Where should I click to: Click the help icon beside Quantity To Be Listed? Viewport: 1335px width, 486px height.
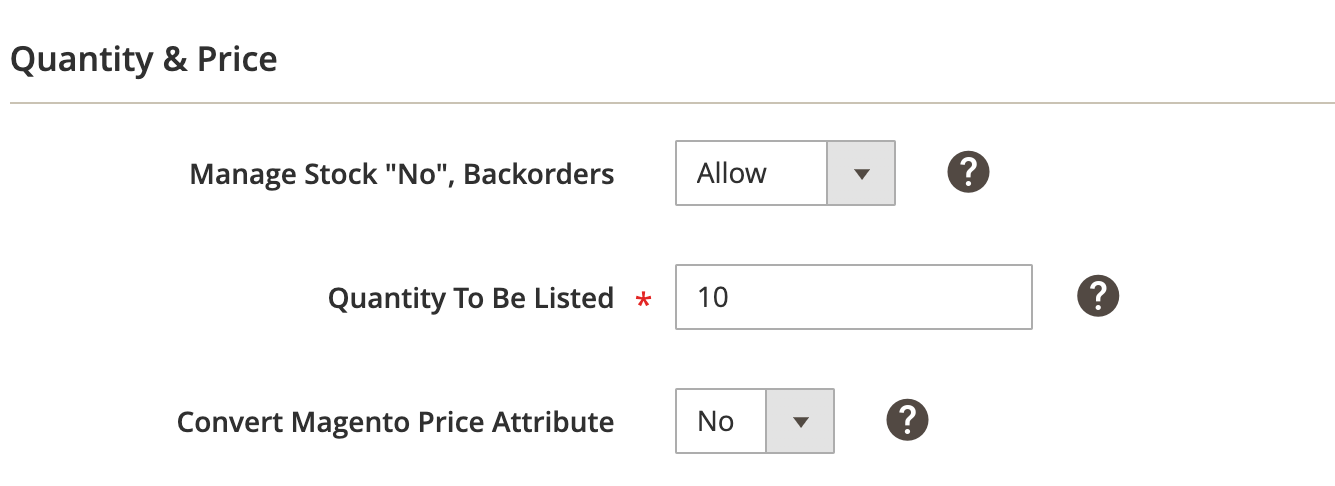(1097, 296)
